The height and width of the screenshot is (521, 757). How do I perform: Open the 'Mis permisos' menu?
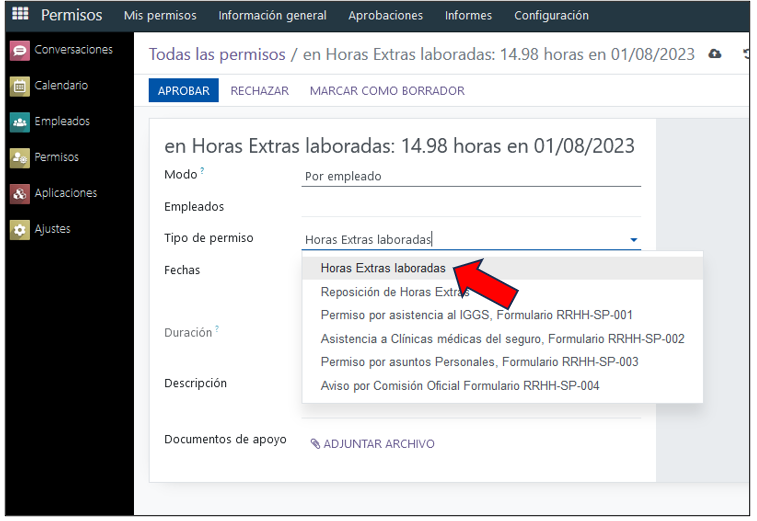click(160, 15)
